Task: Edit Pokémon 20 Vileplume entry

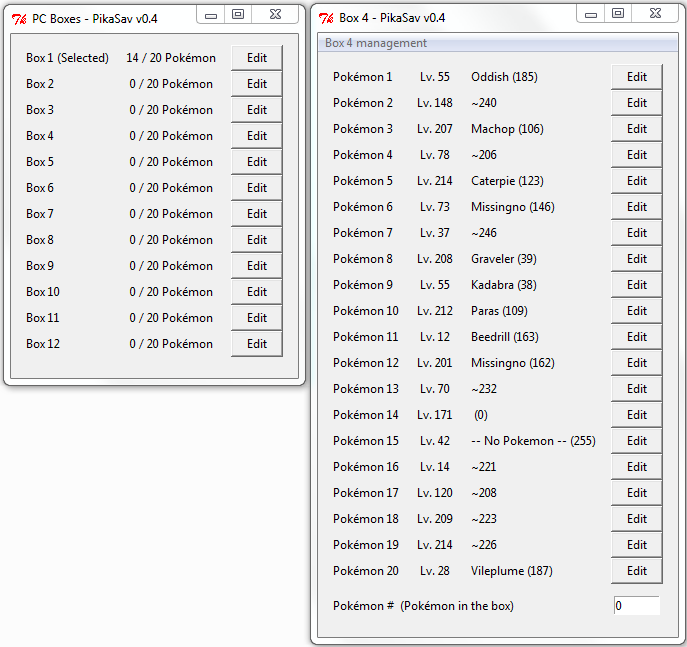Action: 637,571
